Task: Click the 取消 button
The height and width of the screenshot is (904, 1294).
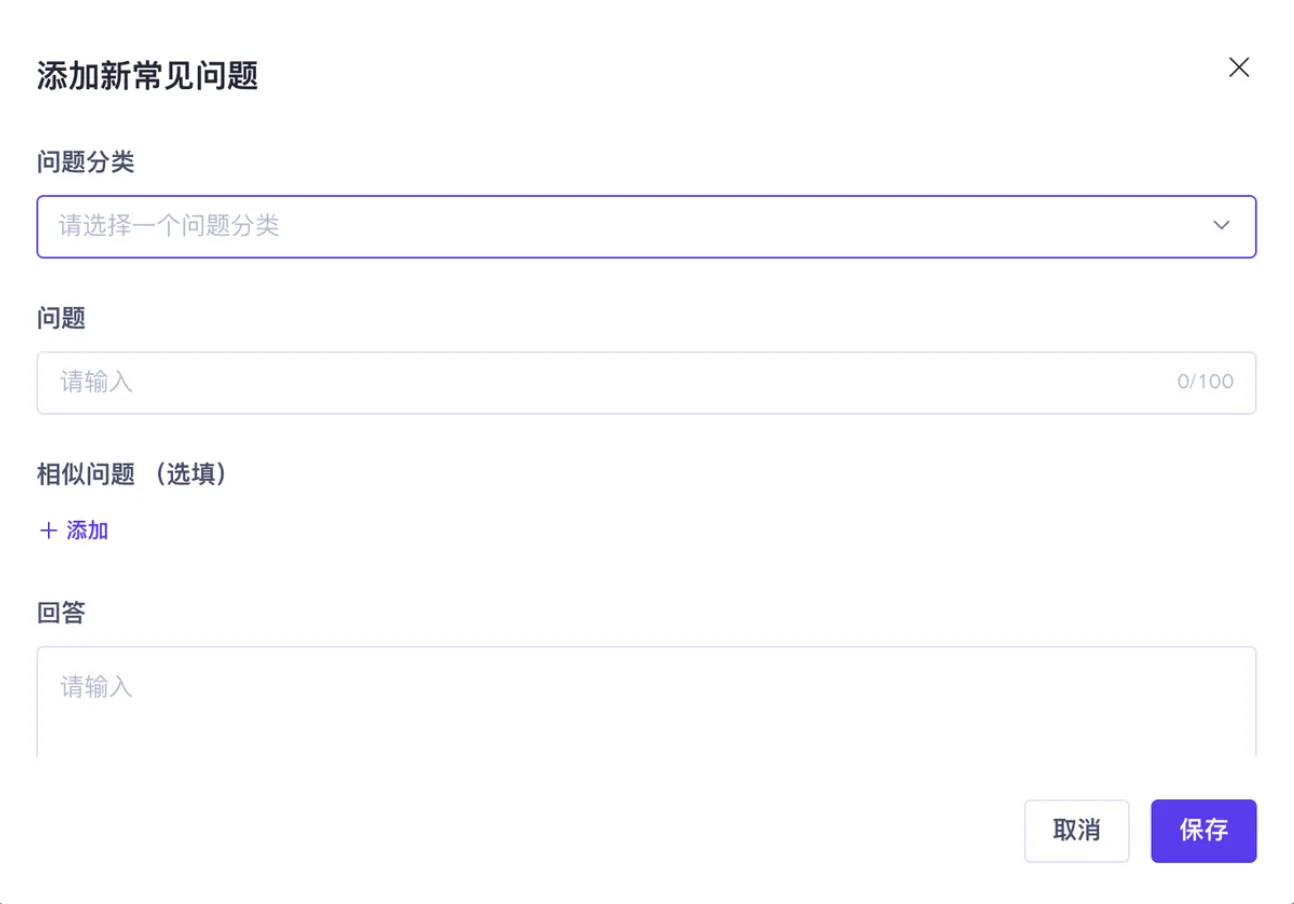Action: pos(1077,830)
